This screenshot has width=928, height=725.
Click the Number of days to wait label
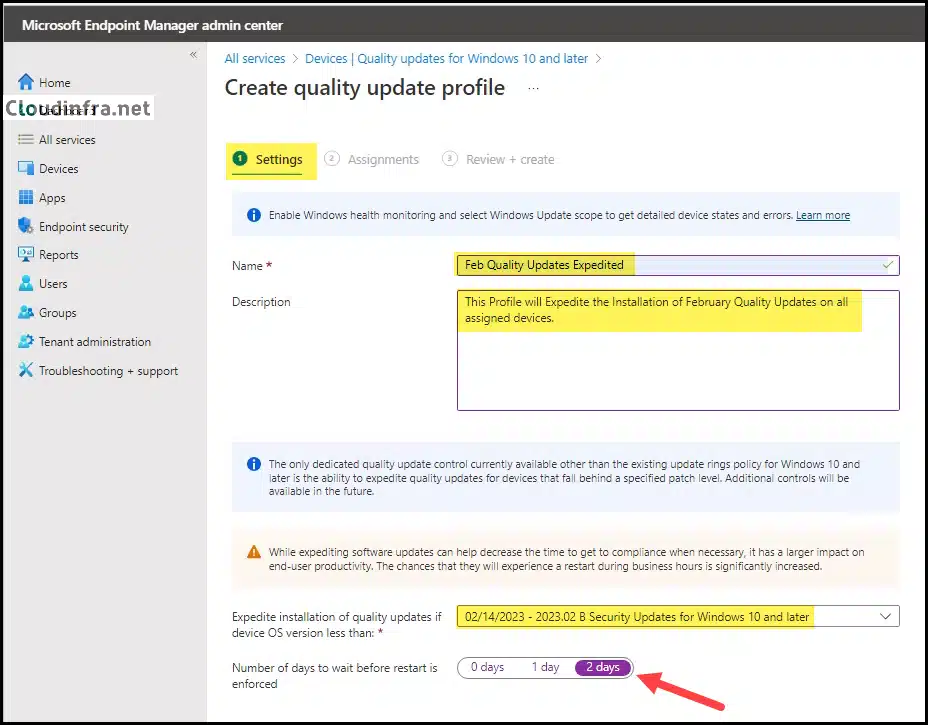coord(334,676)
